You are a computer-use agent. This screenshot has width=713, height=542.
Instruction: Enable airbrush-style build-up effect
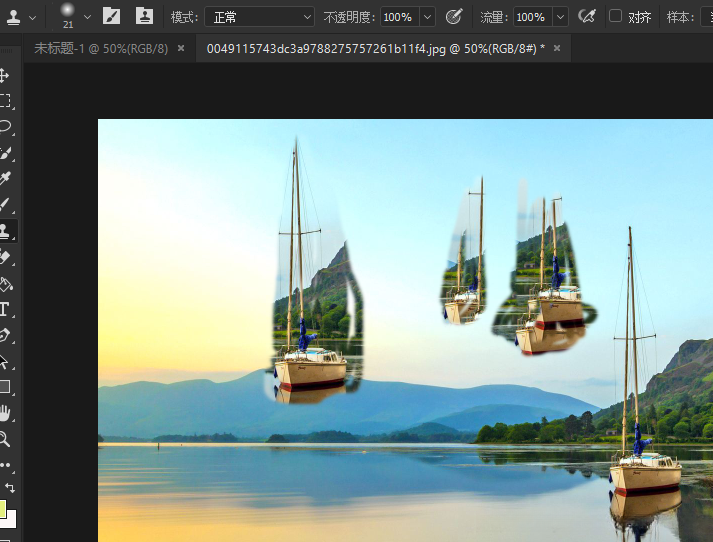point(587,17)
